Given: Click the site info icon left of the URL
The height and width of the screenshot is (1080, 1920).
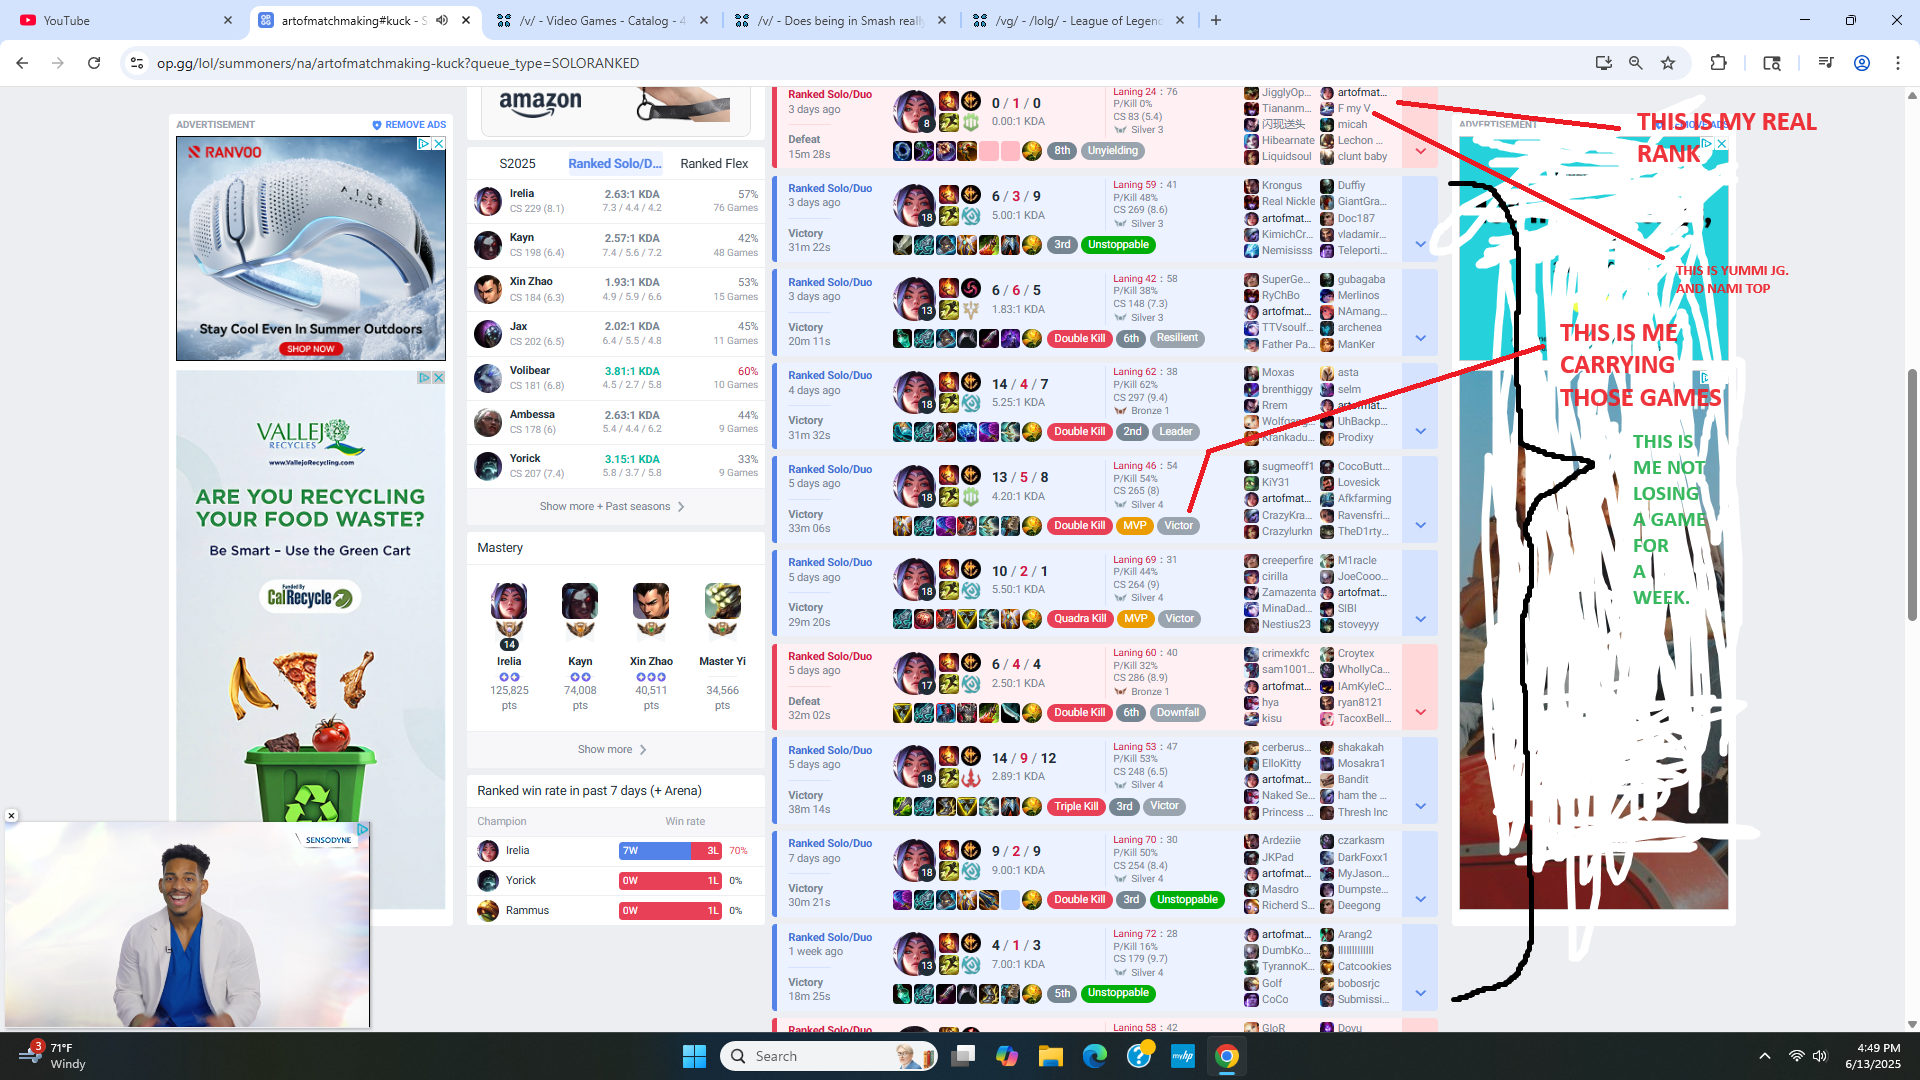Looking at the screenshot, I should coord(137,63).
